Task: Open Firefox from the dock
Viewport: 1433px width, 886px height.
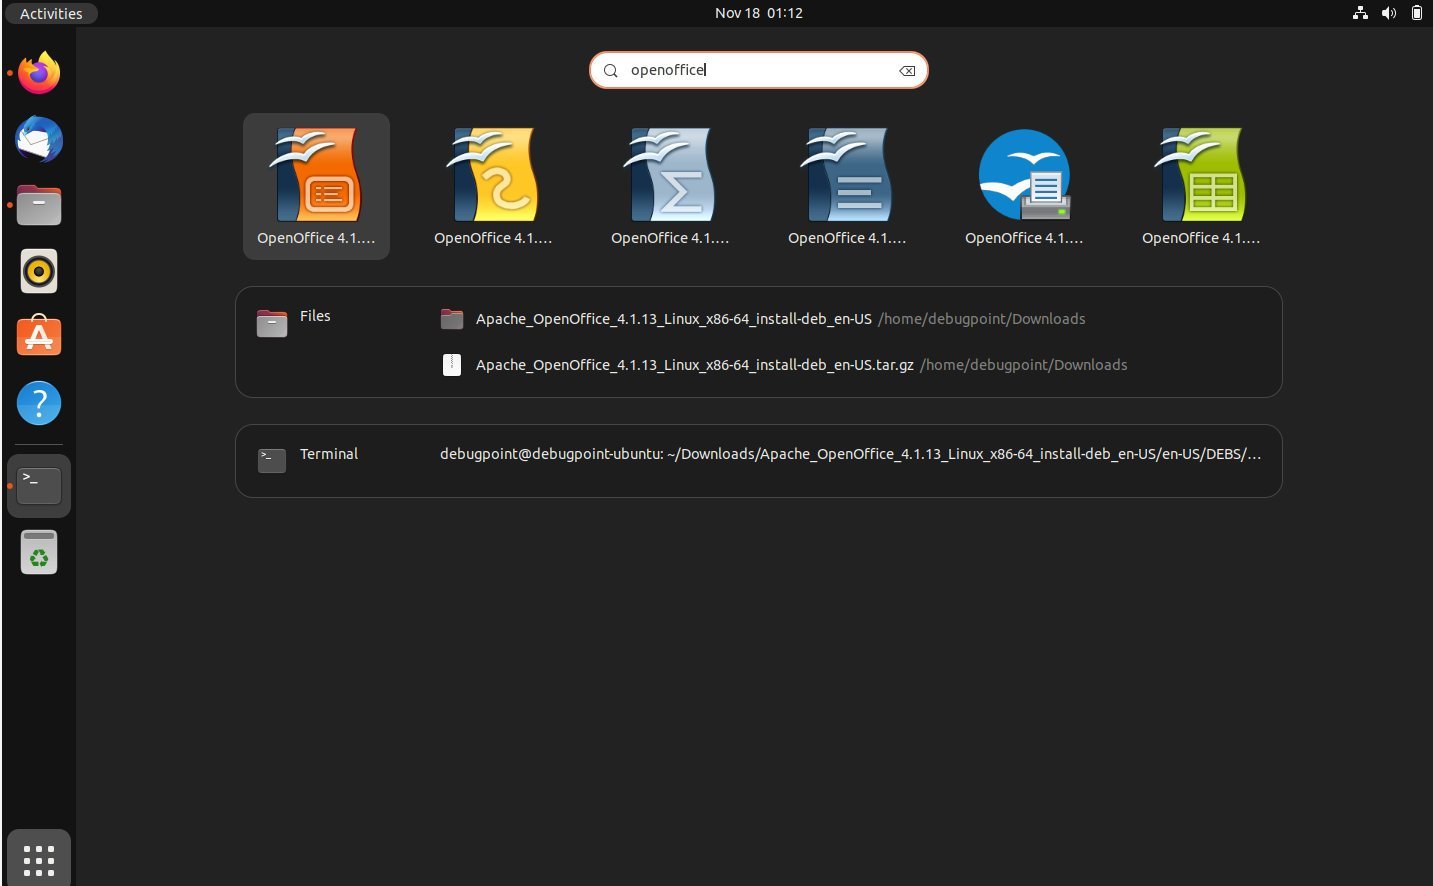Action: coord(39,73)
